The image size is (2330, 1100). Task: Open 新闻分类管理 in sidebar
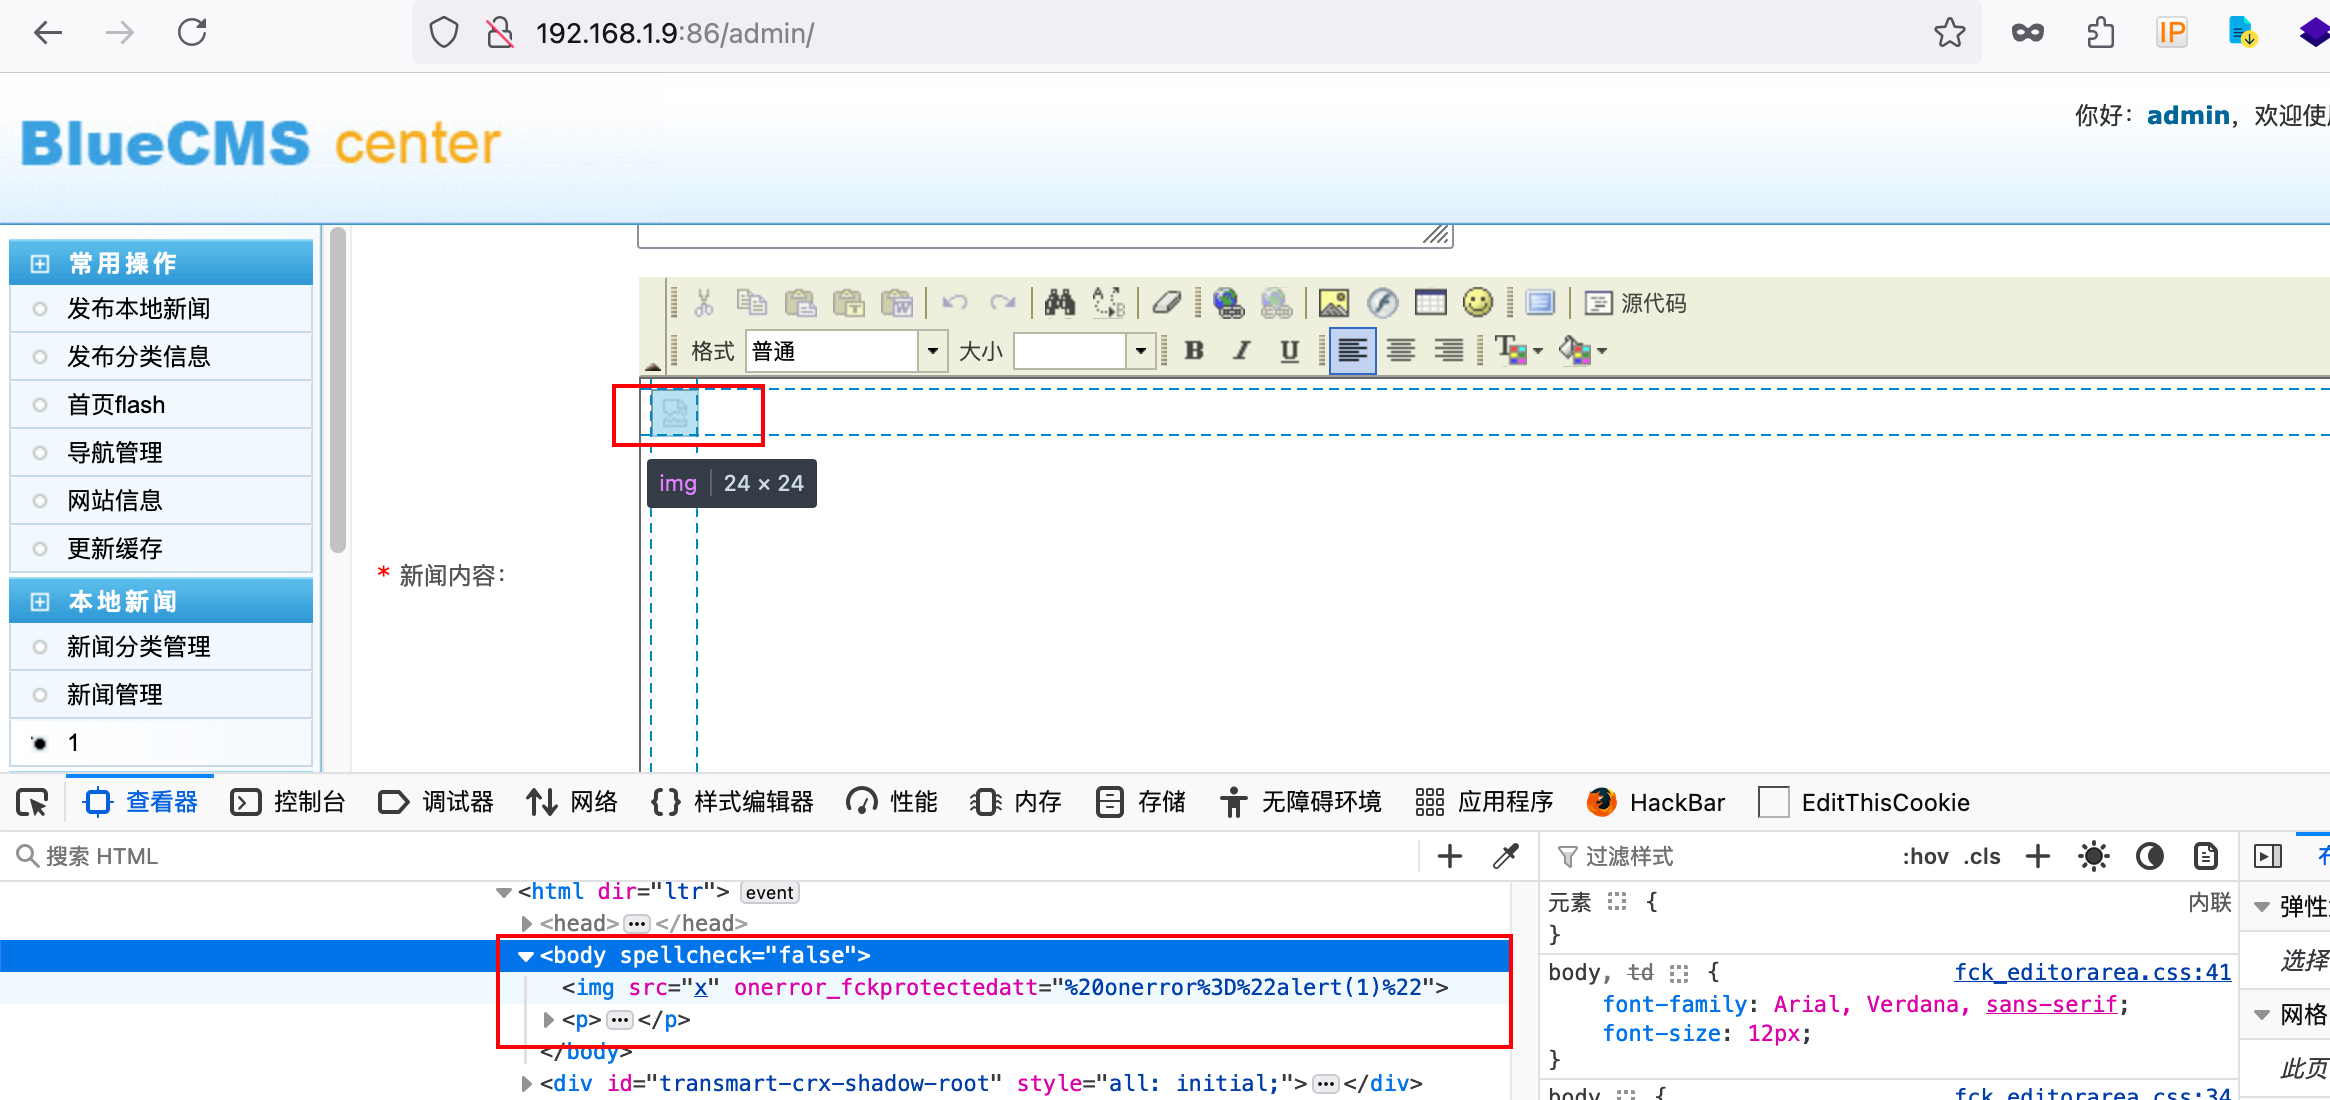139,647
